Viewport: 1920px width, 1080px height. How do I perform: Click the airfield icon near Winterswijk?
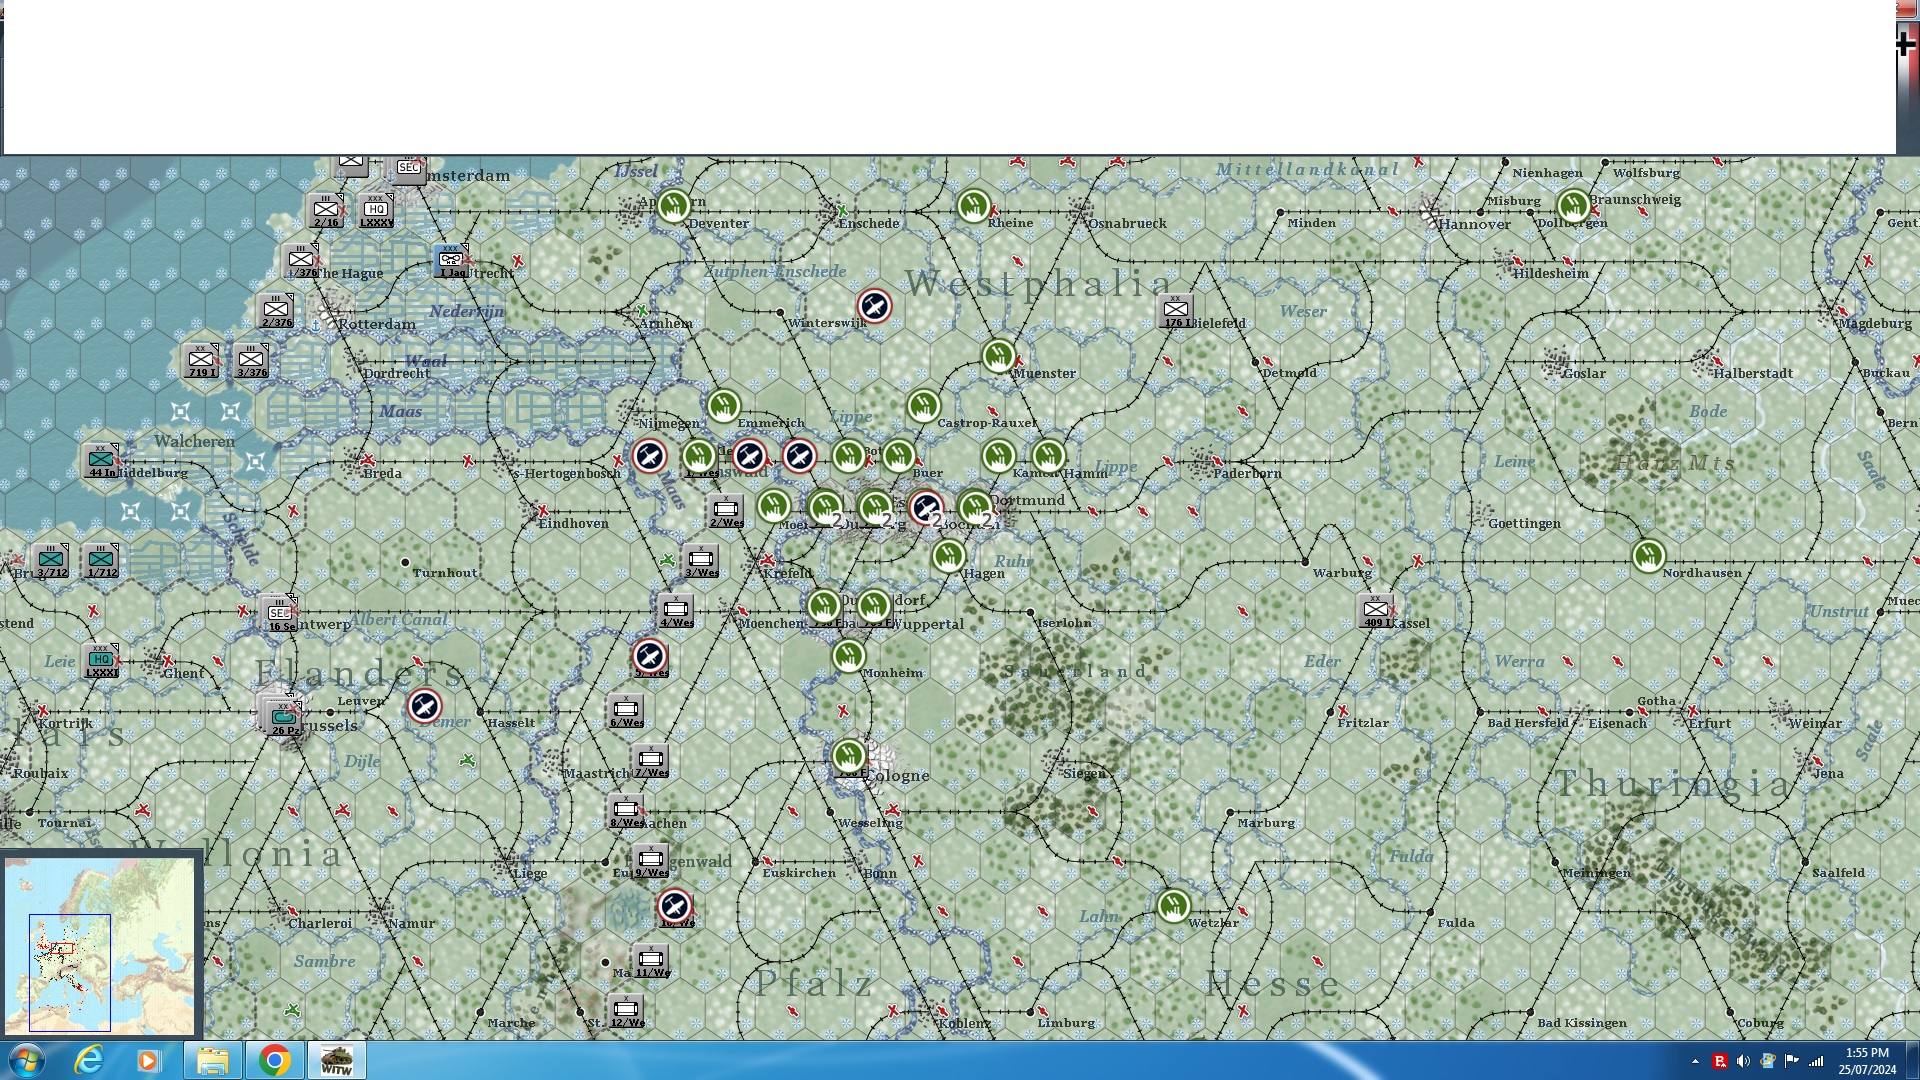coord(874,306)
